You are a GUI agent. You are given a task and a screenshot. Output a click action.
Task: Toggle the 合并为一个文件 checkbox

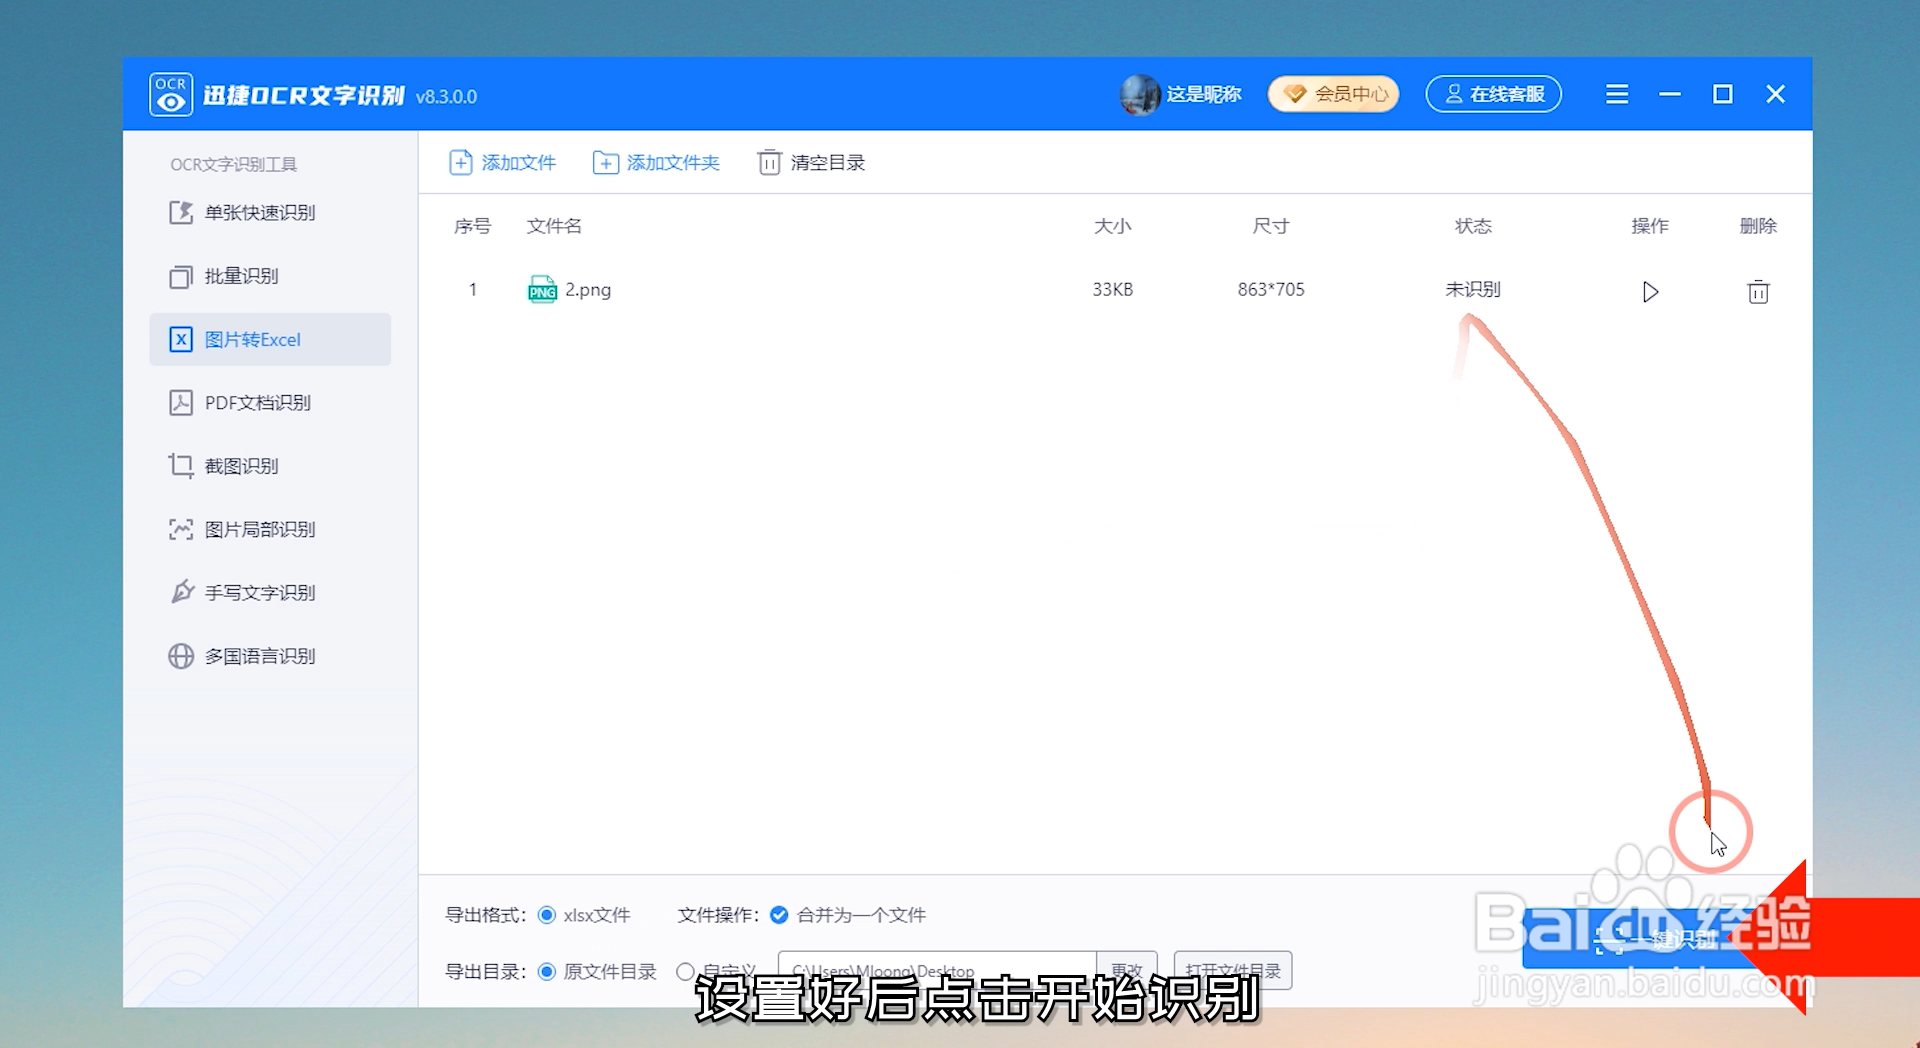point(779,915)
